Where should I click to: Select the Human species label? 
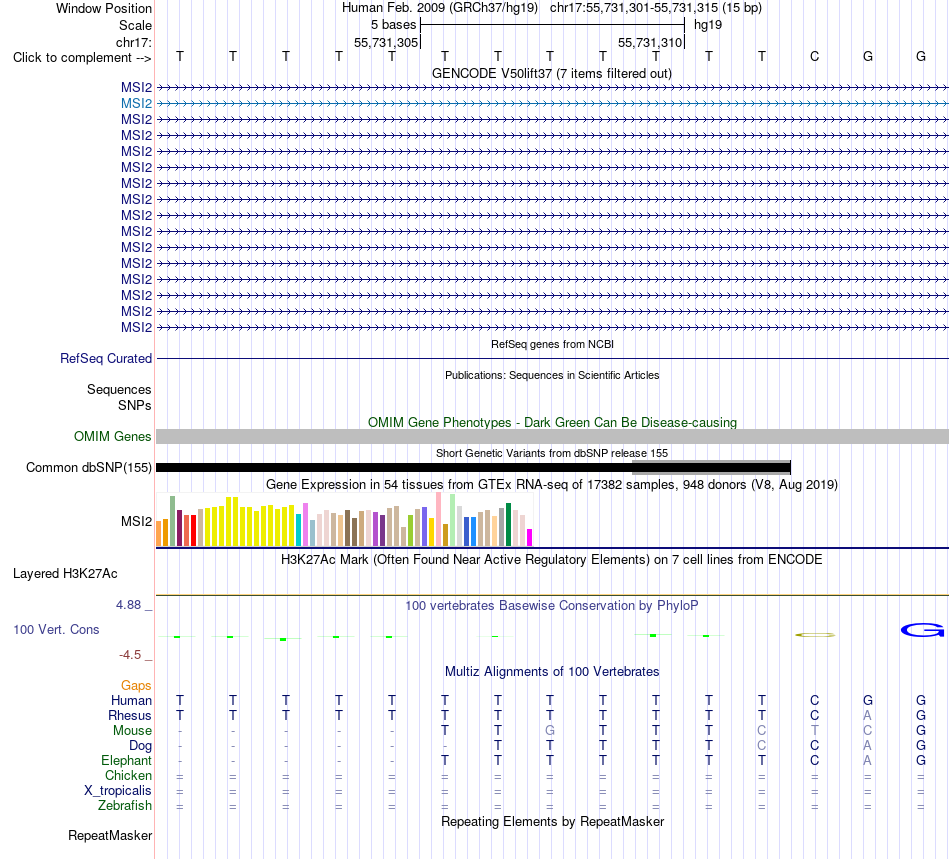pos(131,700)
